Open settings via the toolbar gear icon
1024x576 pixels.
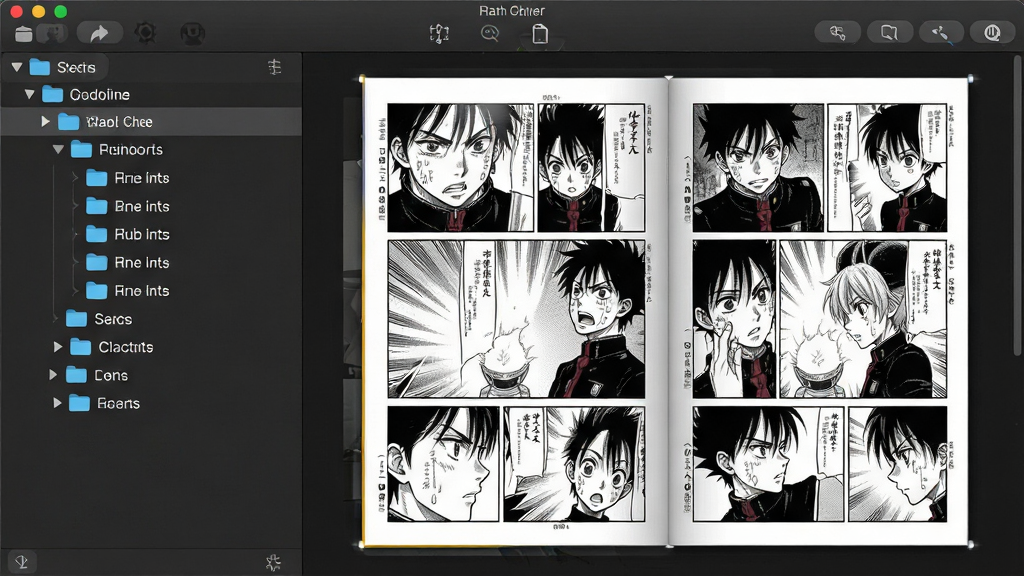coord(145,33)
